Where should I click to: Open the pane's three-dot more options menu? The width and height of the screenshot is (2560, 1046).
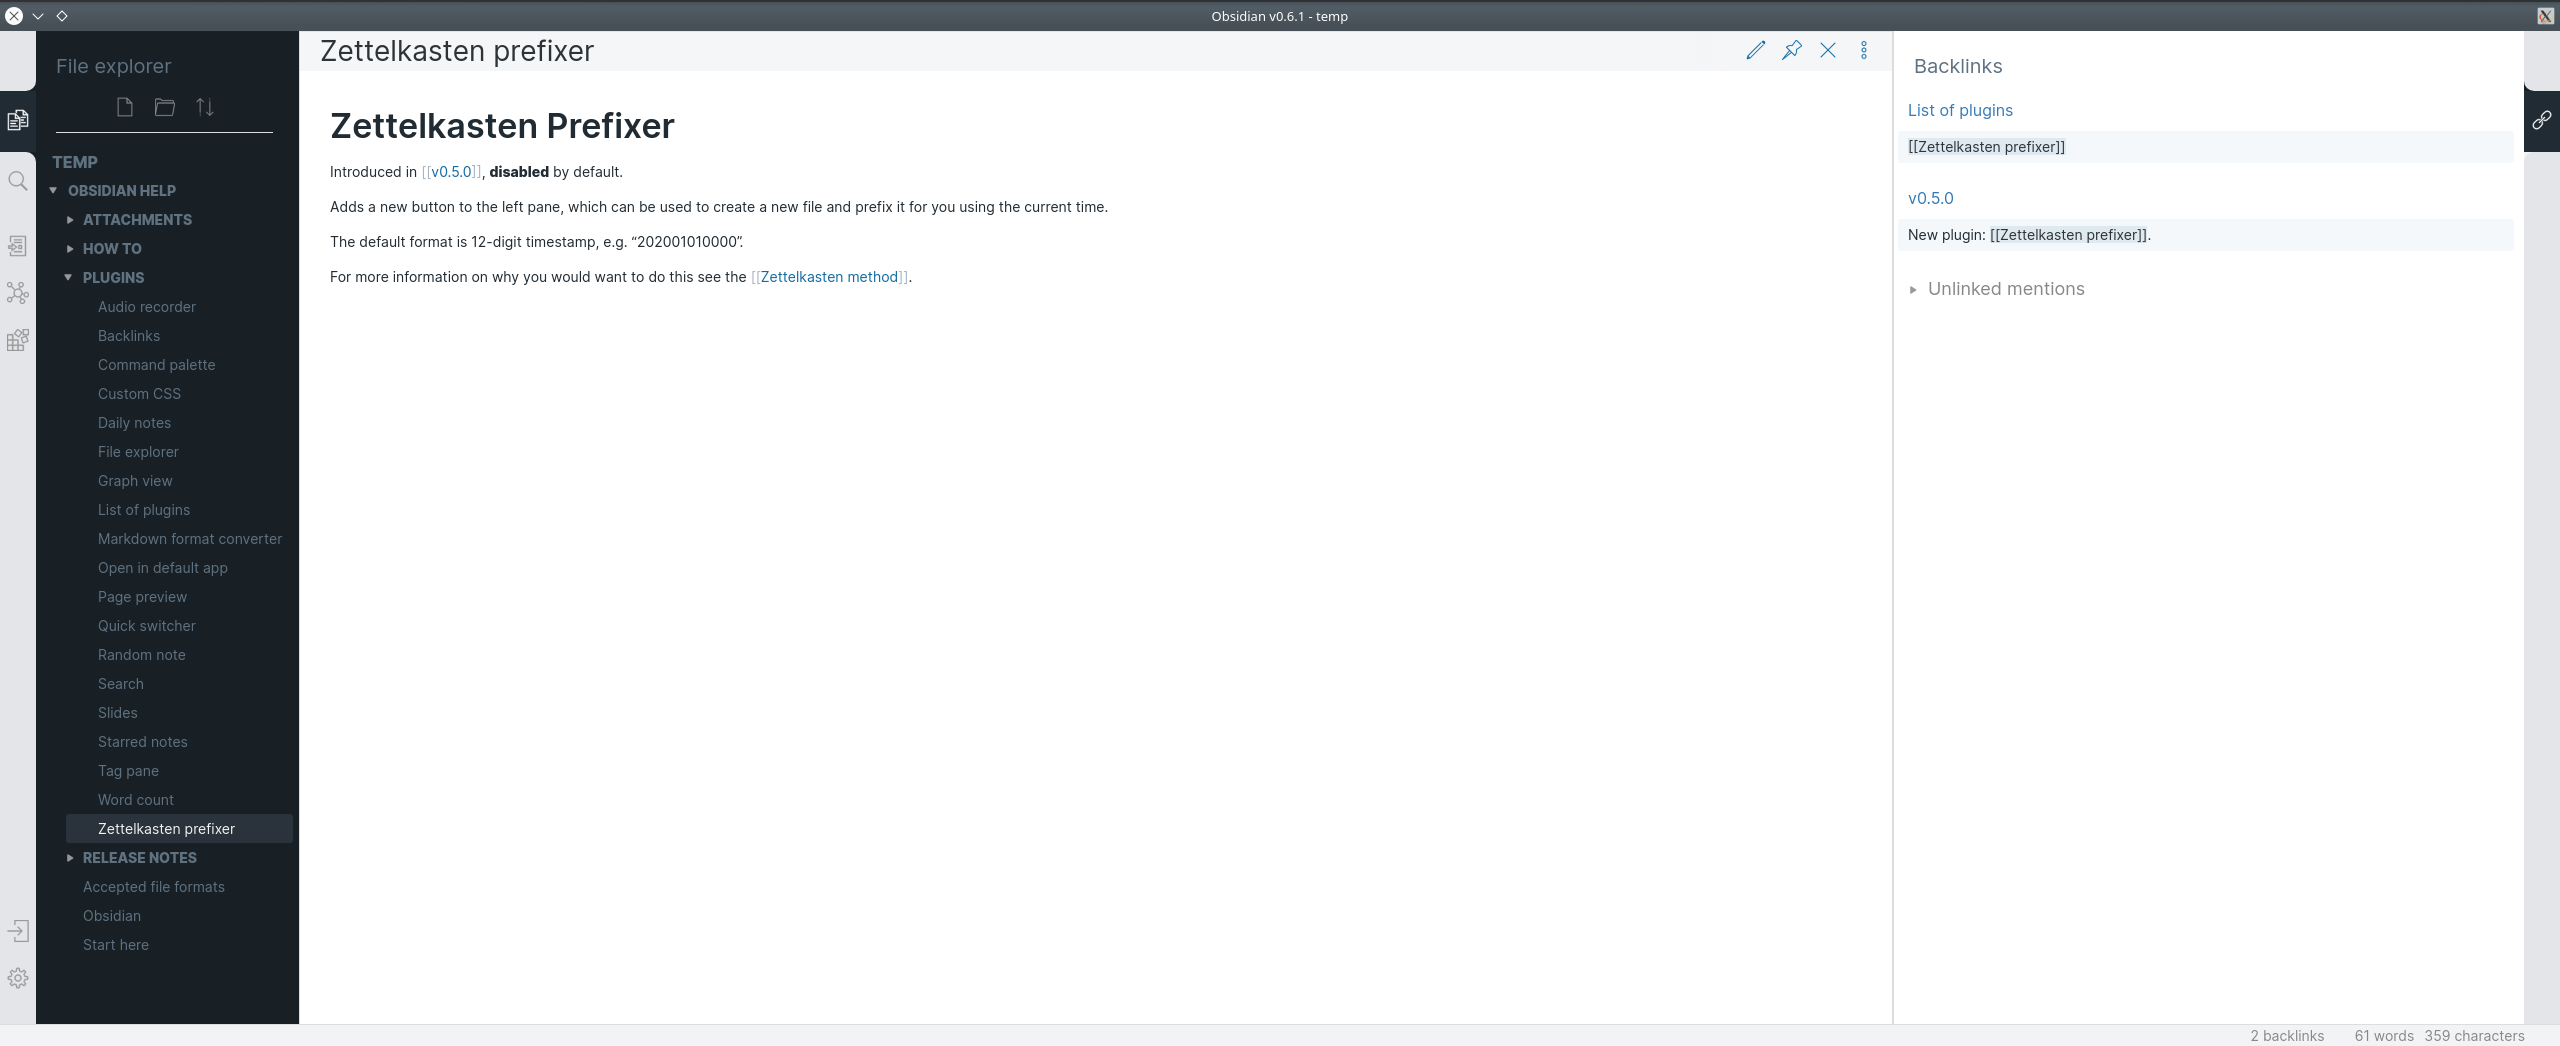coord(1864,50)
